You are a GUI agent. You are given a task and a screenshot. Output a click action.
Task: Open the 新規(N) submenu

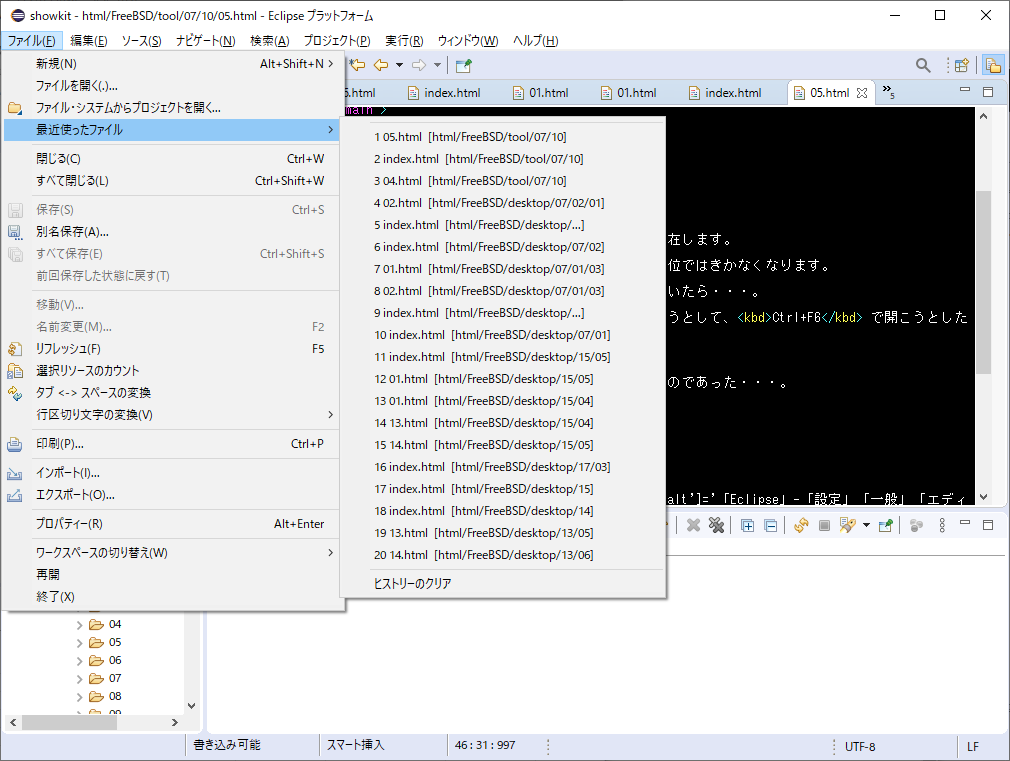[171, 64]
